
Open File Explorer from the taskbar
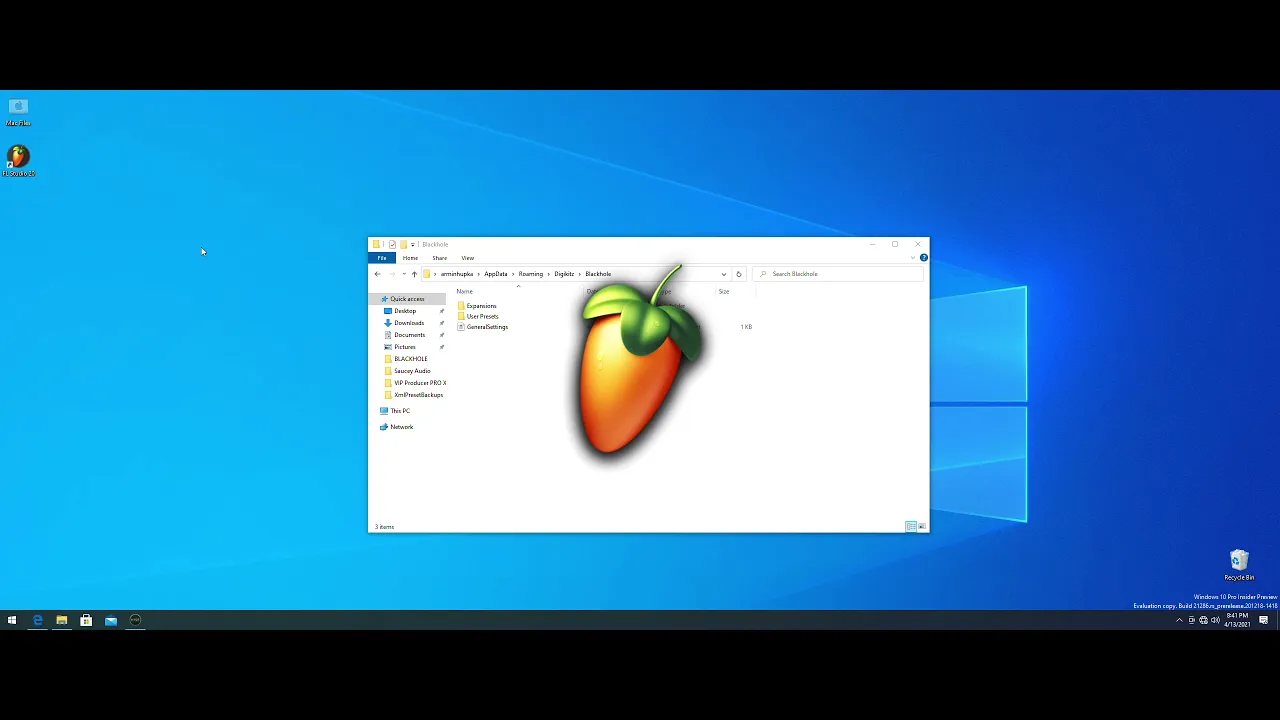[62, 620]
